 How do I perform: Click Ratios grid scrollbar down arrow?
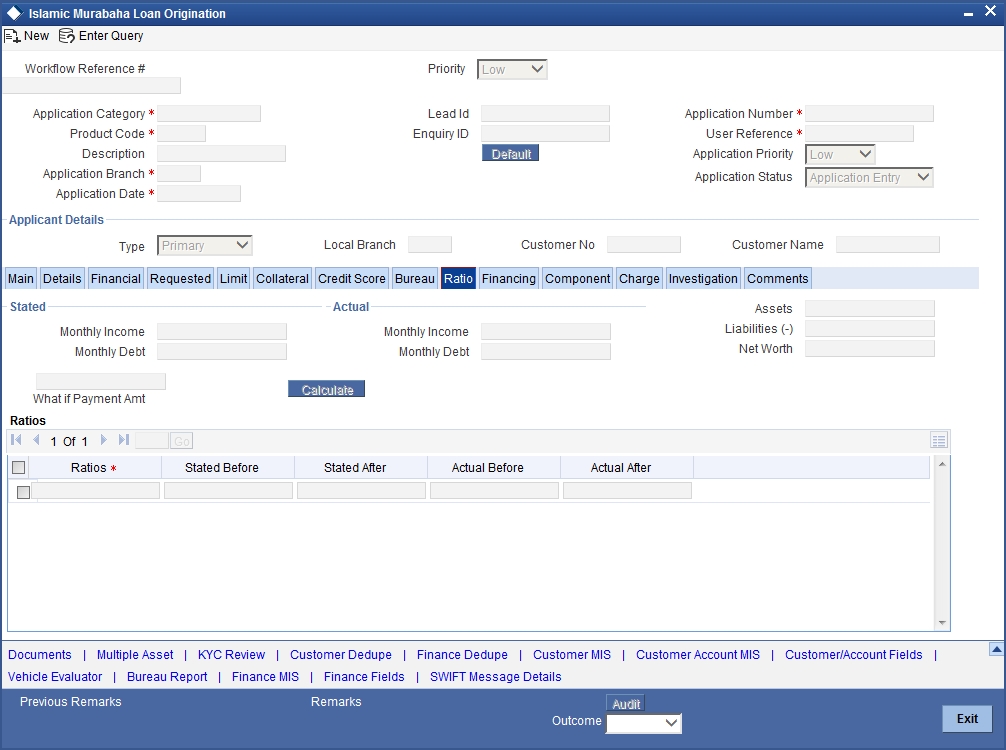click(942, 622)
